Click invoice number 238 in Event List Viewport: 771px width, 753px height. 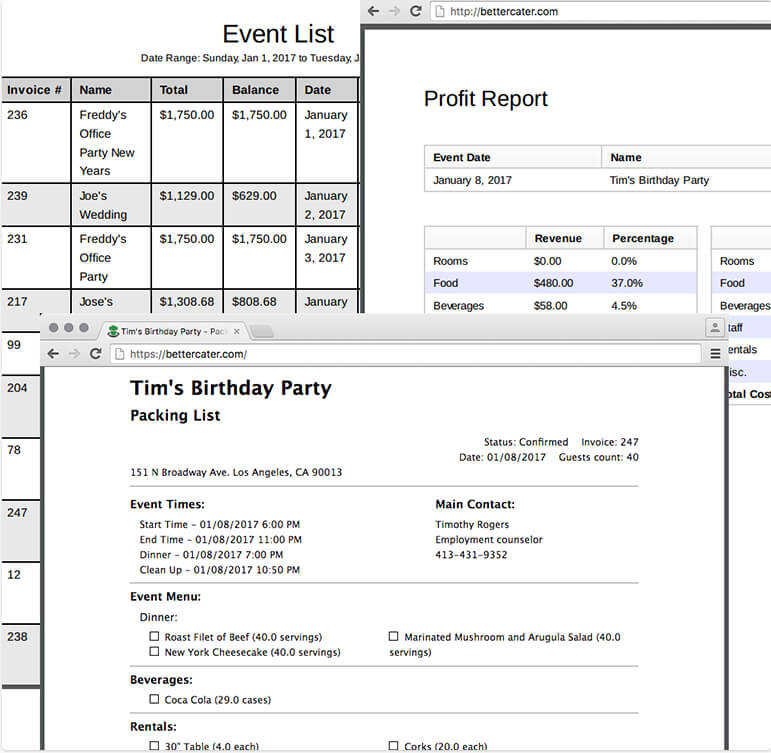(x=17, y=636)
